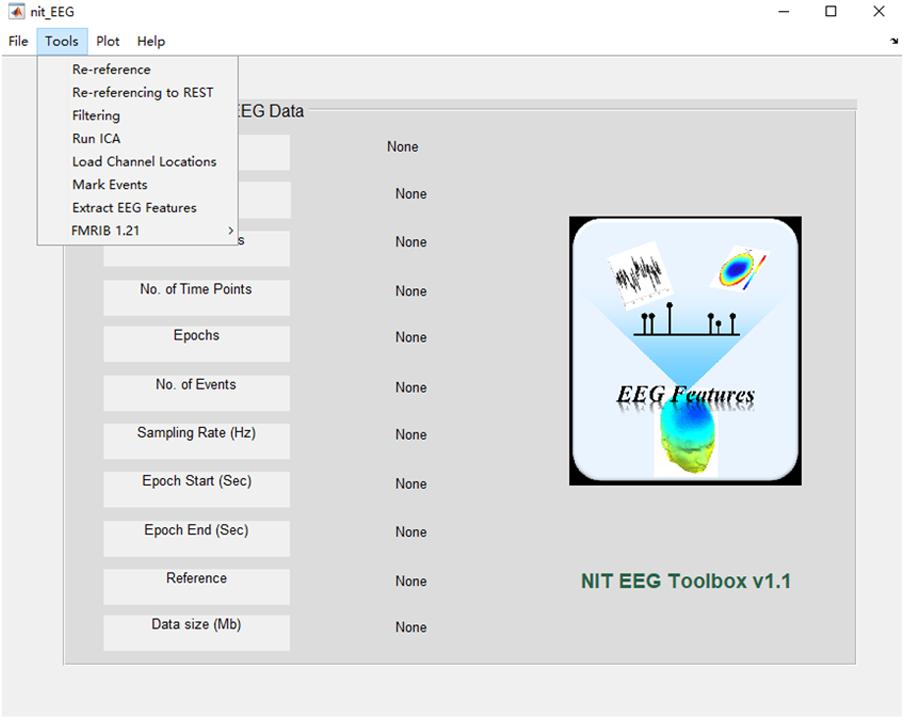This screenshot has height=720, width=905.
Task: Click the No. of Events label
Action: click(196, 393)
